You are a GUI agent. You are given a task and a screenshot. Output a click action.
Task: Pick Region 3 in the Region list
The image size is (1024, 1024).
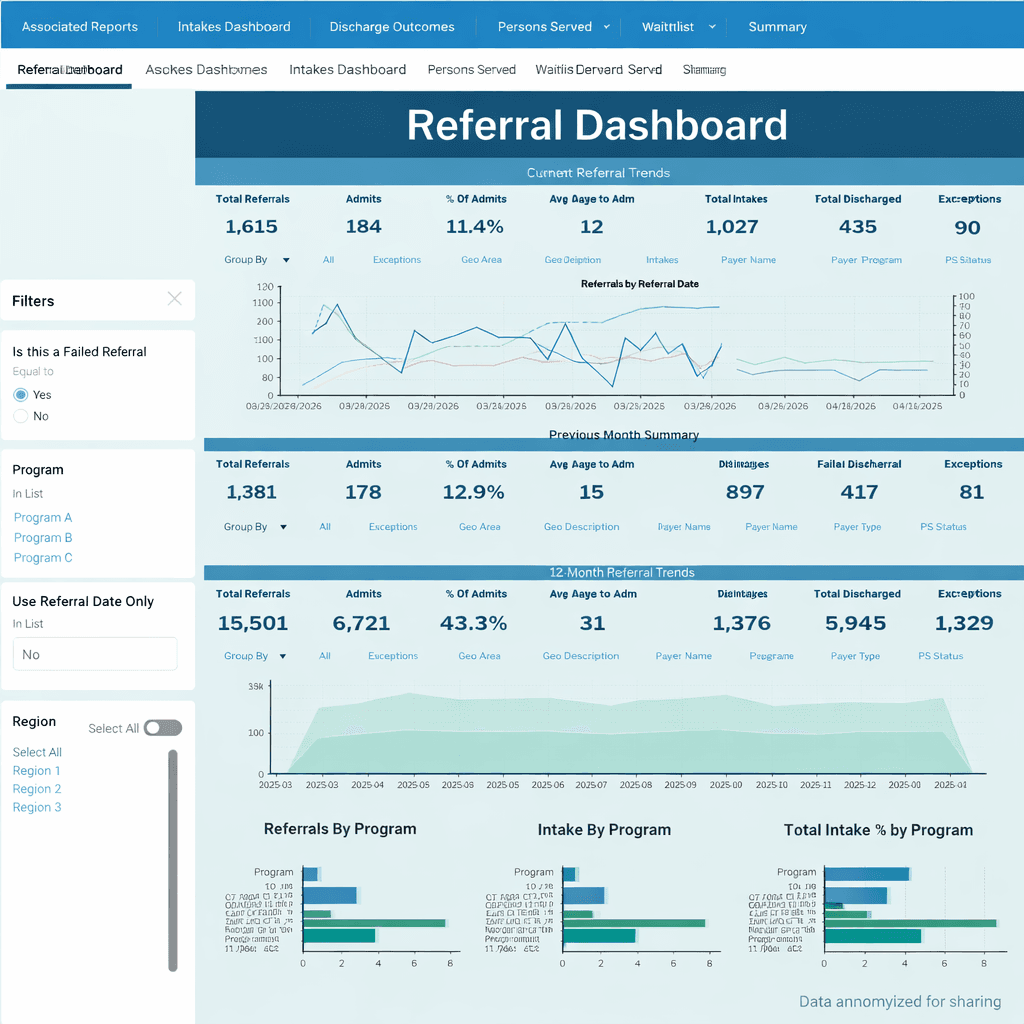coord(37,807)
